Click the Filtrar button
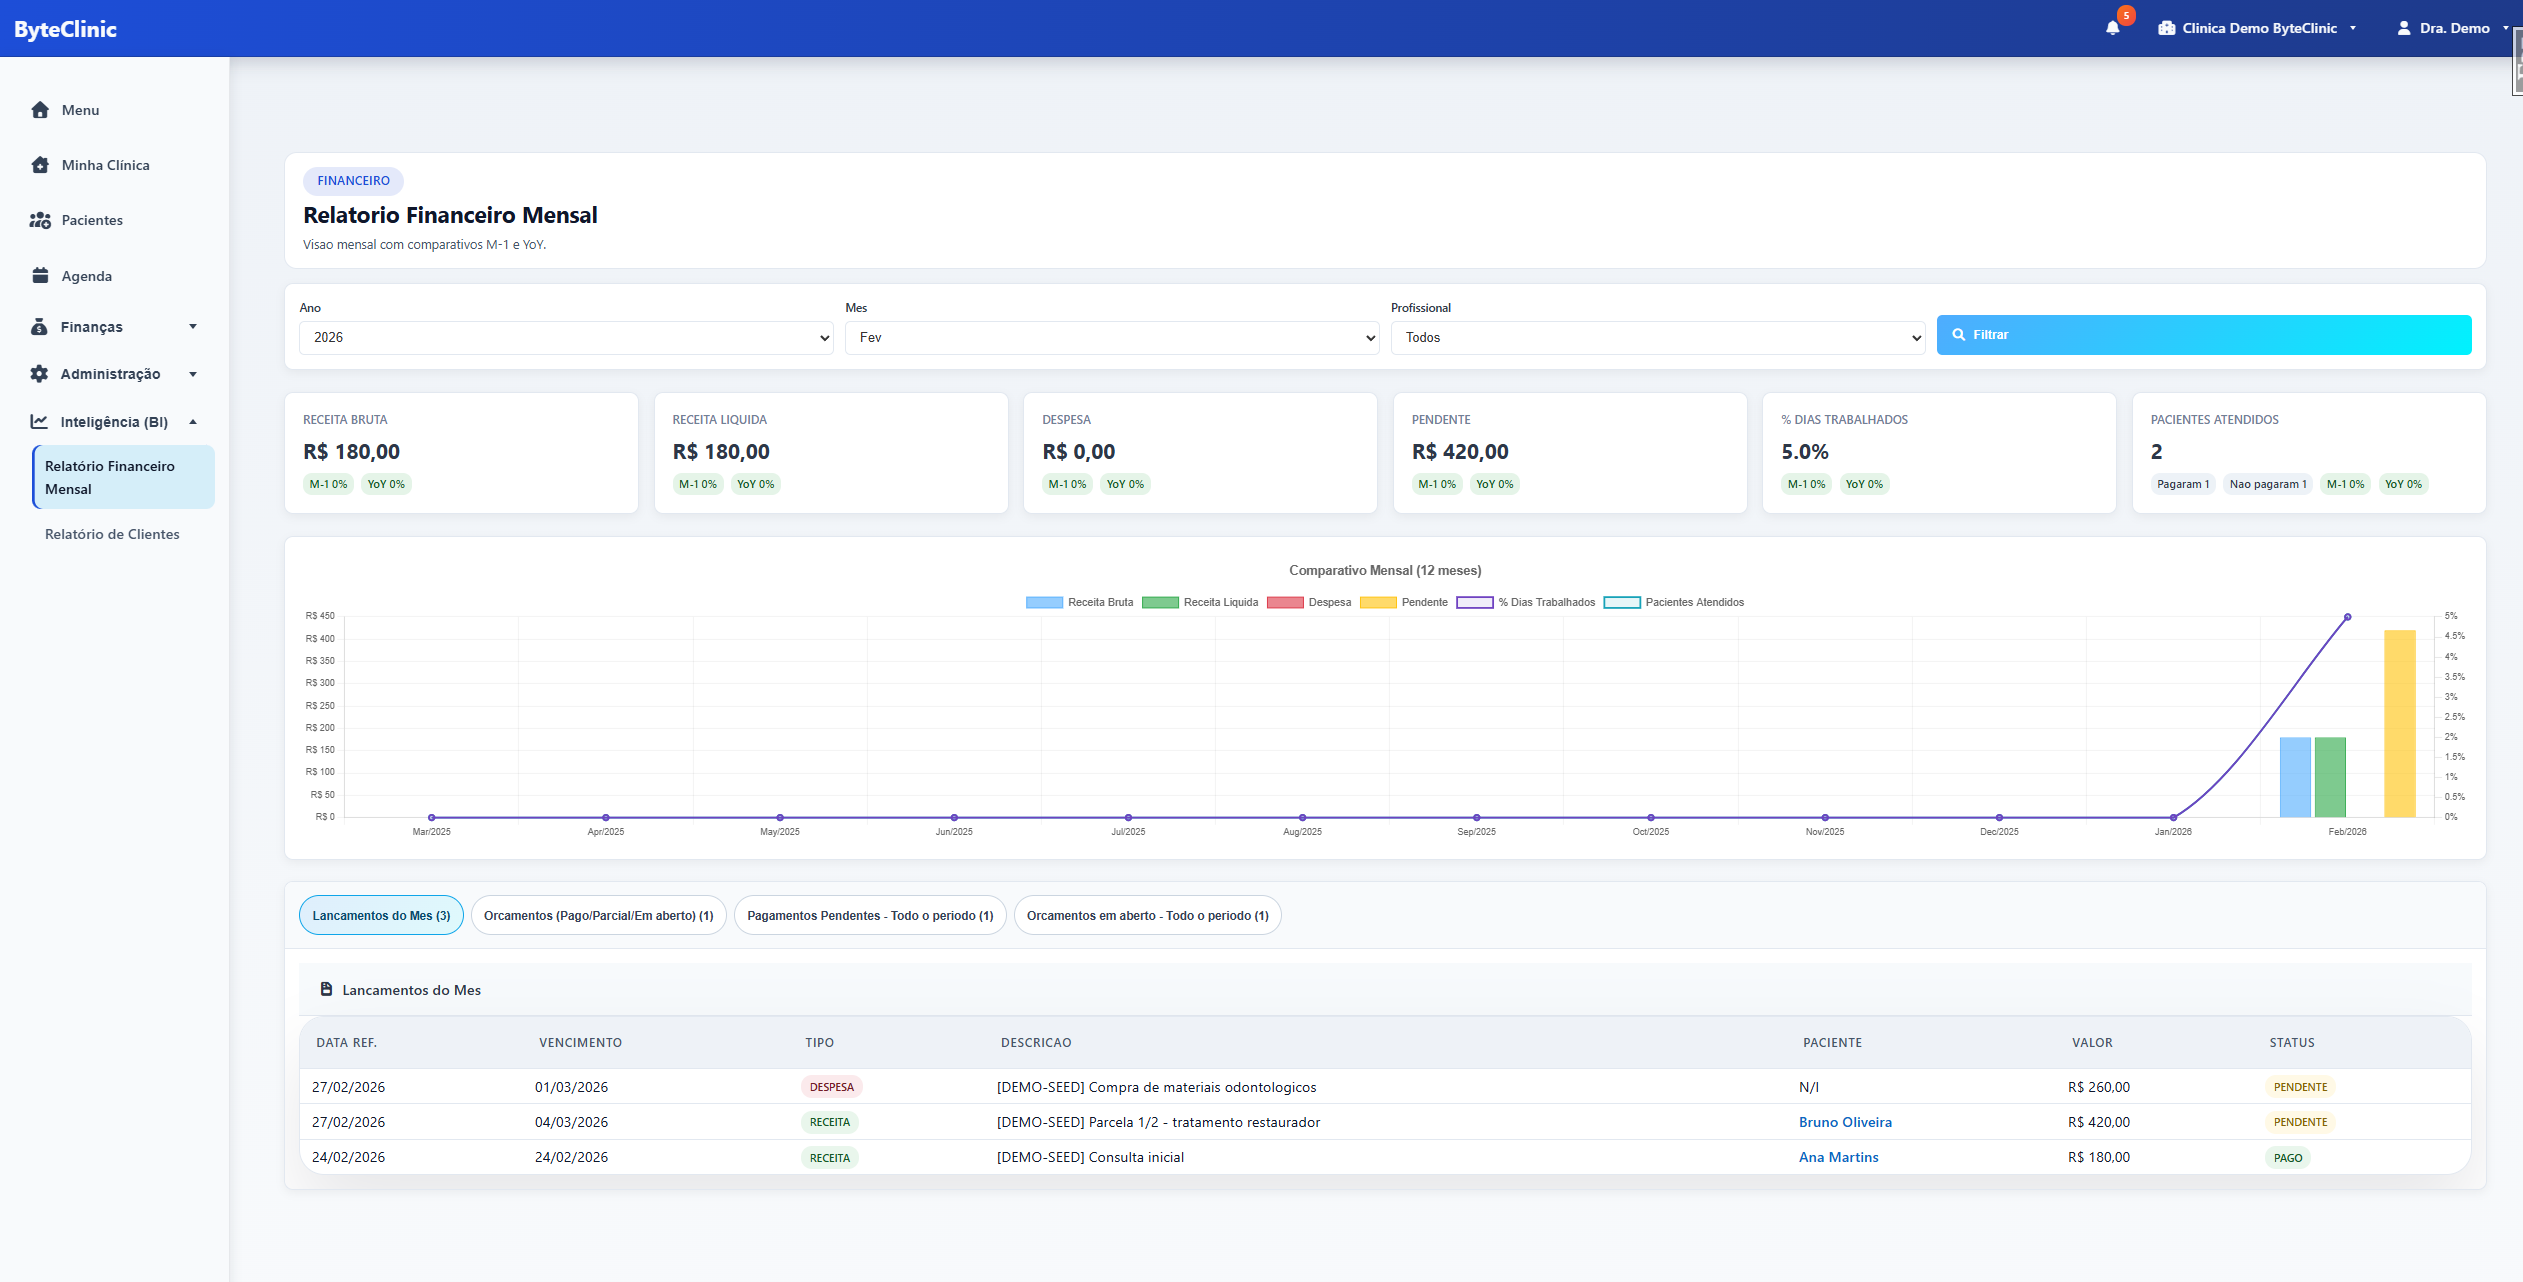2523x1282 pixels. pos(2203,335)
